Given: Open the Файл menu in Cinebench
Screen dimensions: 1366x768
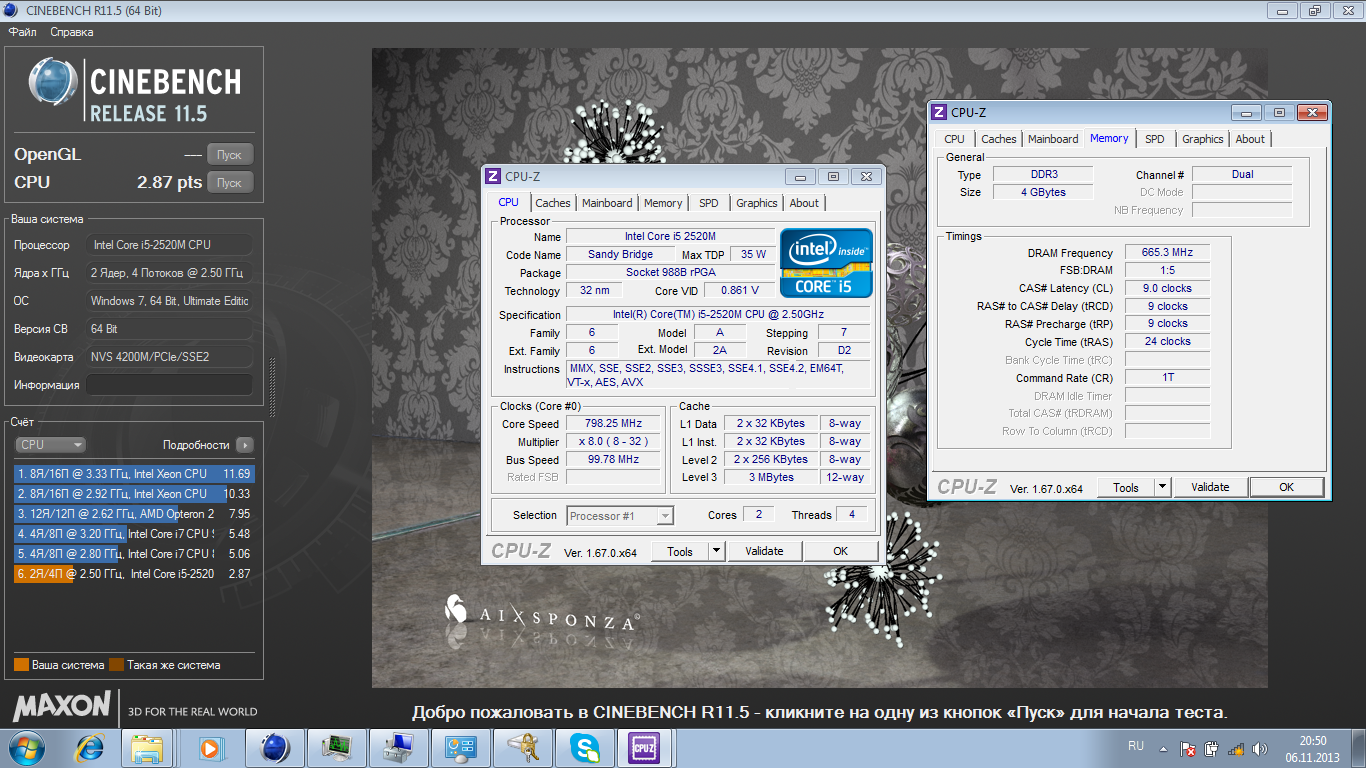Looking at the screenshot, I should click(22, 32).
